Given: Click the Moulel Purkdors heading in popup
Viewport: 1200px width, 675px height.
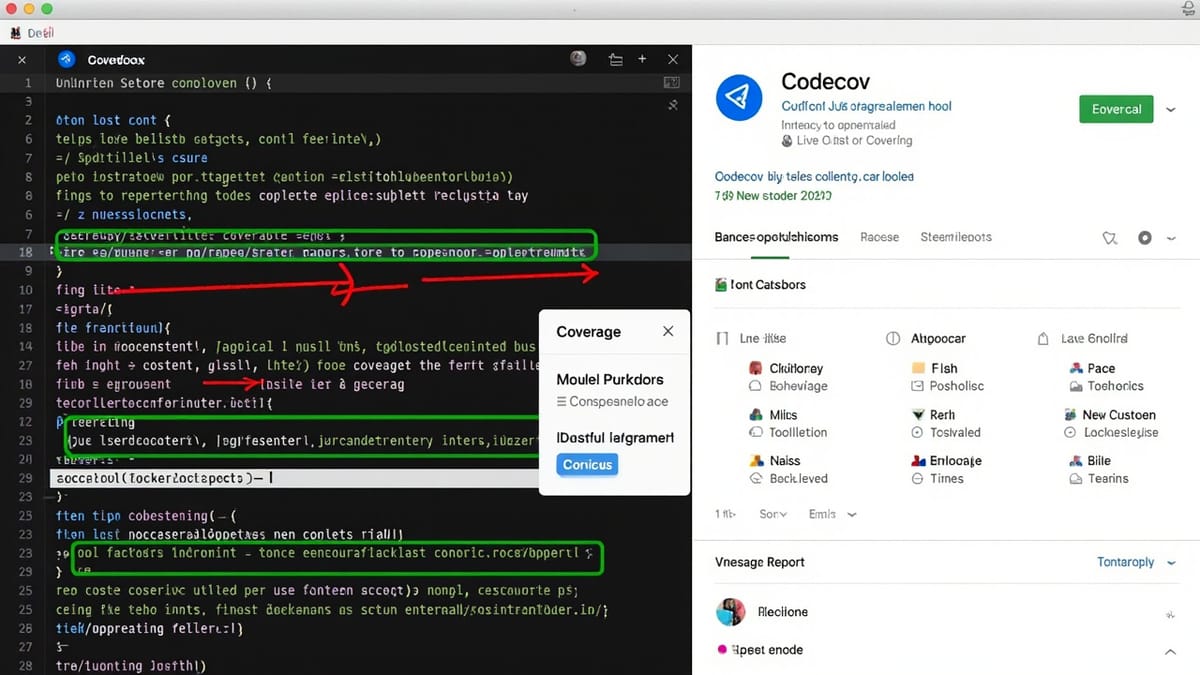Looking at the screenshot, I should [x=610, y=380].
